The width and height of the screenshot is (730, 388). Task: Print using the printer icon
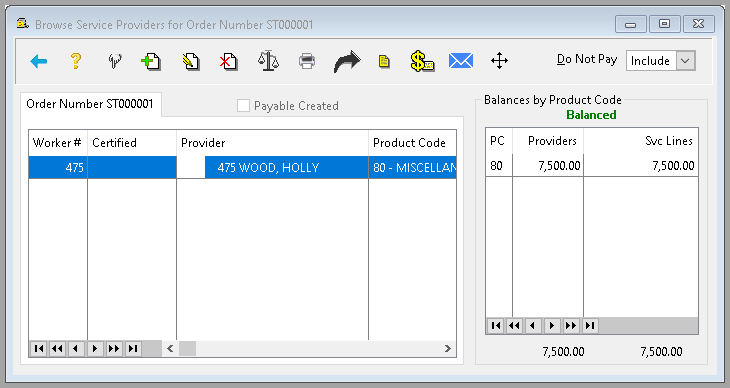[x=307, y=61]
